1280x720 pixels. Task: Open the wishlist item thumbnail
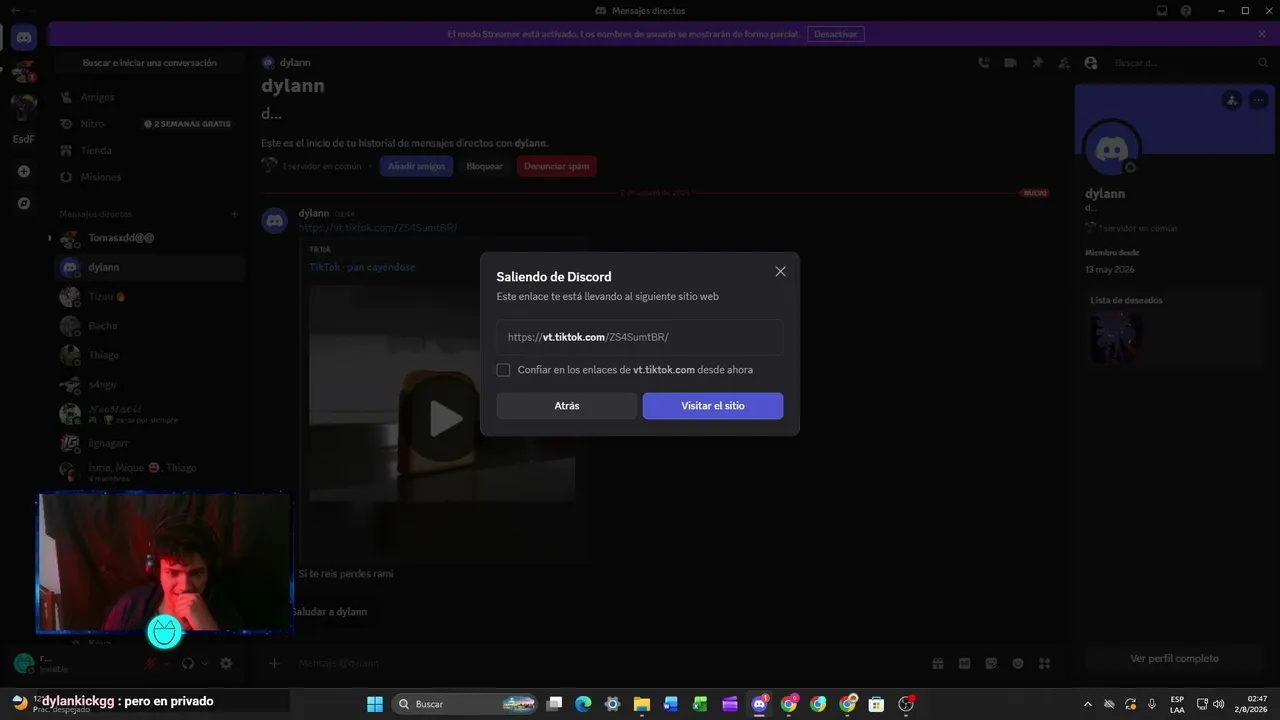(x=1116, y=337)
